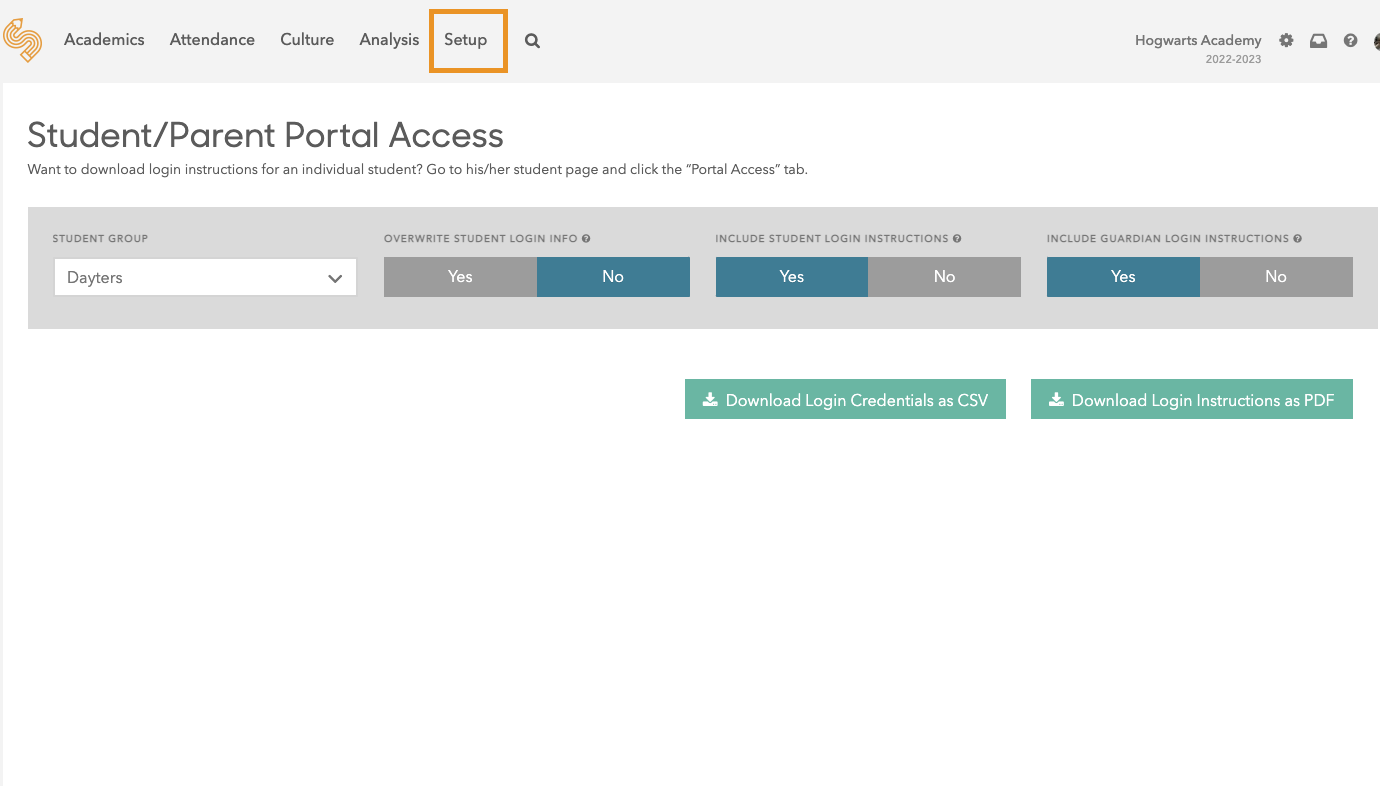Open the inbox tray icon

coord(1318,41)
